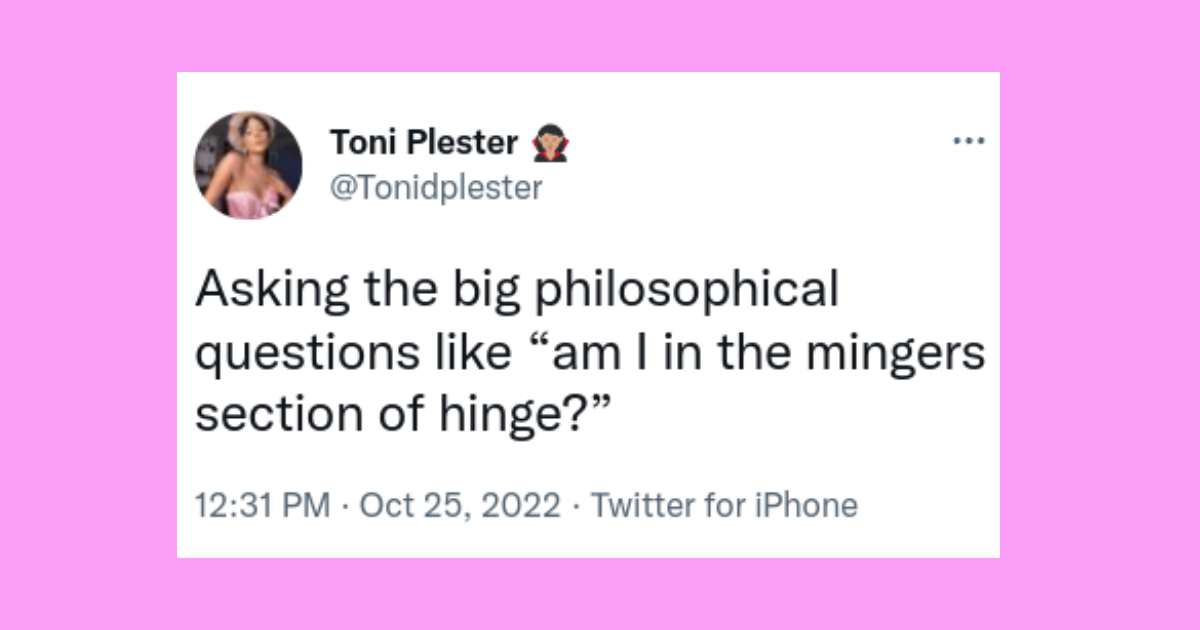Click the 12:31 PM timestamp
Viewport: 1200px width, 630px height.
262,505
